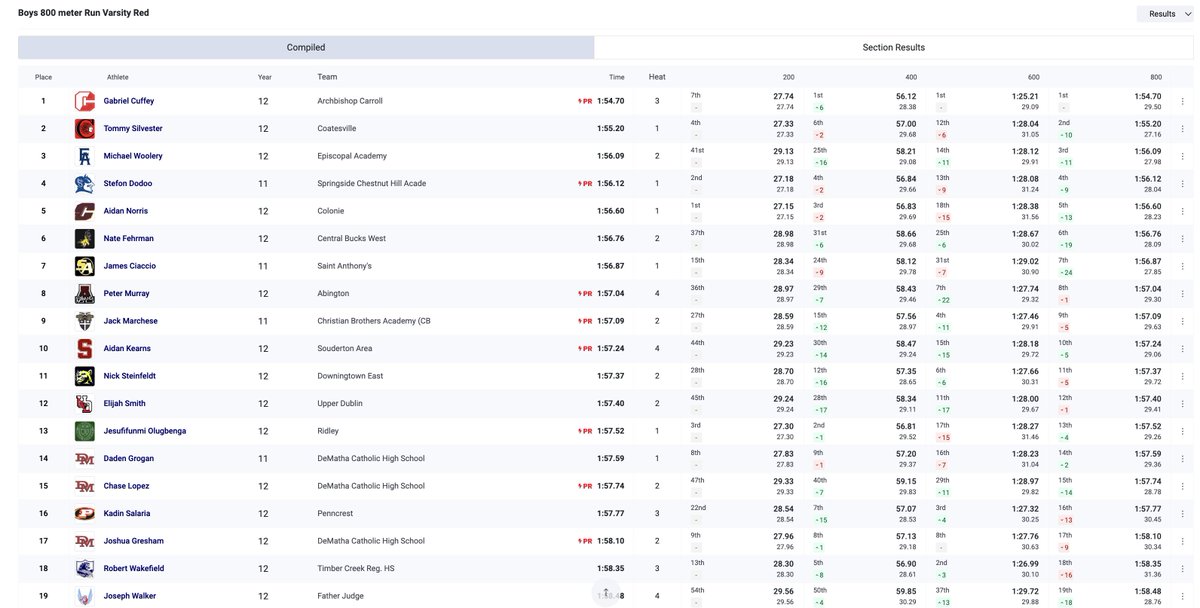
Task: Click Springside Chestnut Hill Acade team name
Action: tap(372, 184)
